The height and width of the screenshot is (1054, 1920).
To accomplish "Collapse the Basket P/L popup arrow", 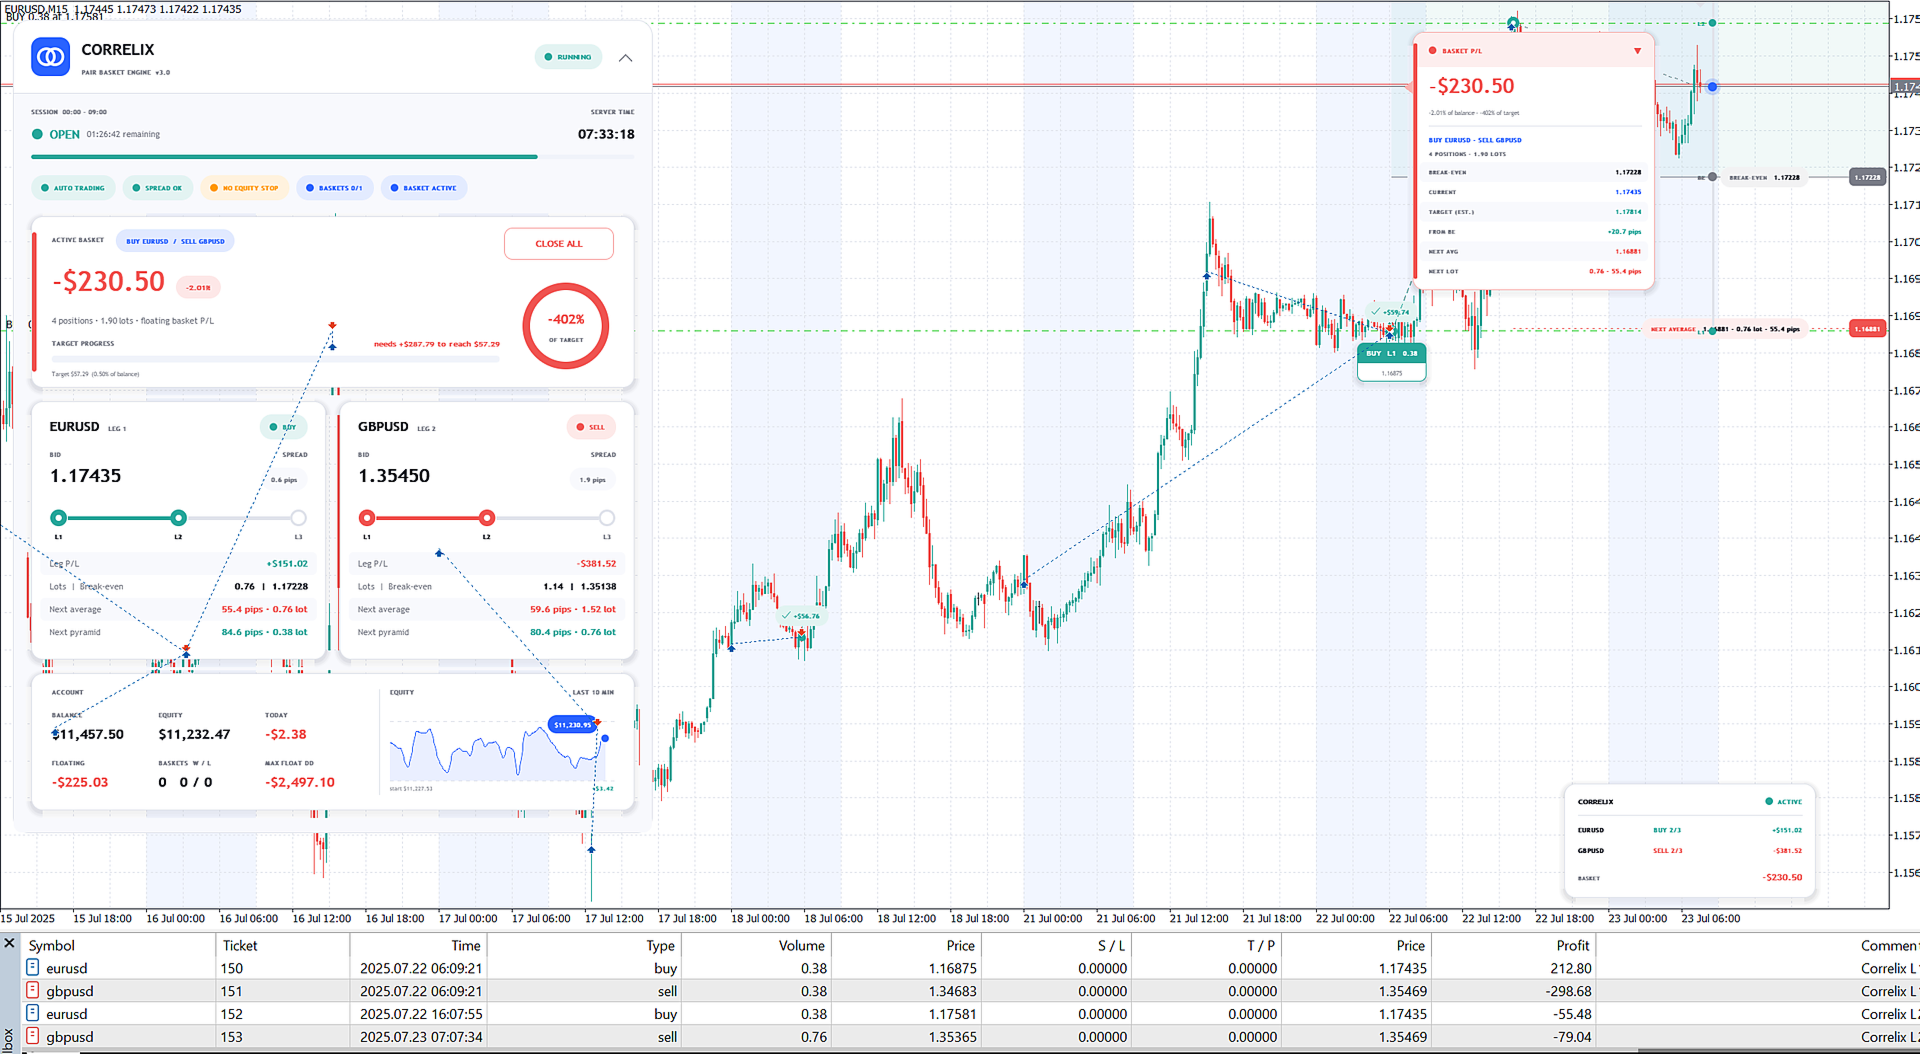I will [1637, 51].
